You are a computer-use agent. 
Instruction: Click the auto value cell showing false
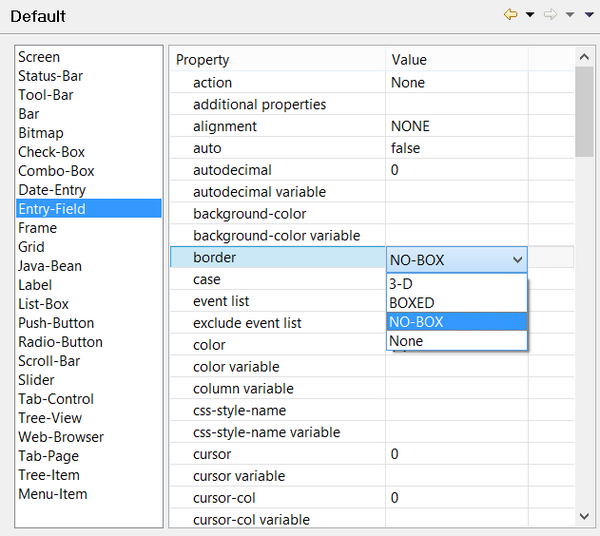[457, 148]
